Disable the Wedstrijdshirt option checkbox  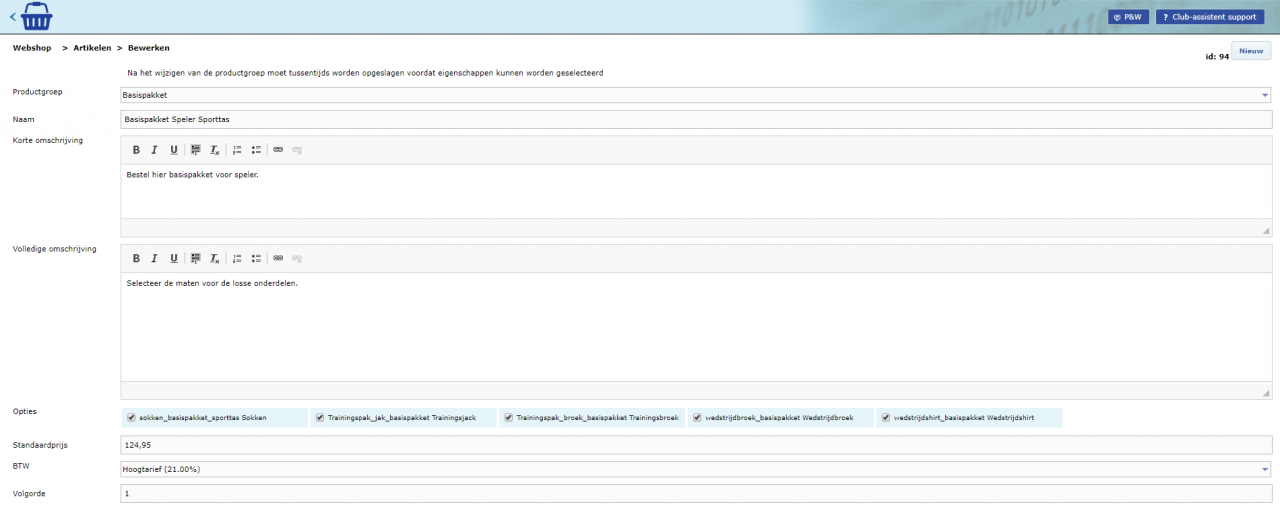885,417
